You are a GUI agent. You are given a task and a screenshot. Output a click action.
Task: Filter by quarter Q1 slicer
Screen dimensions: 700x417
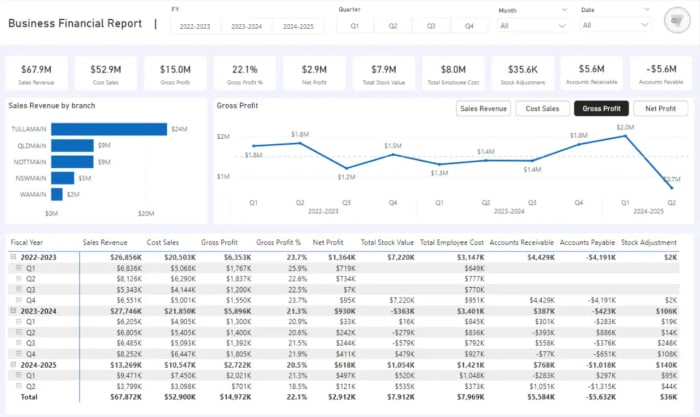[354, 26]
